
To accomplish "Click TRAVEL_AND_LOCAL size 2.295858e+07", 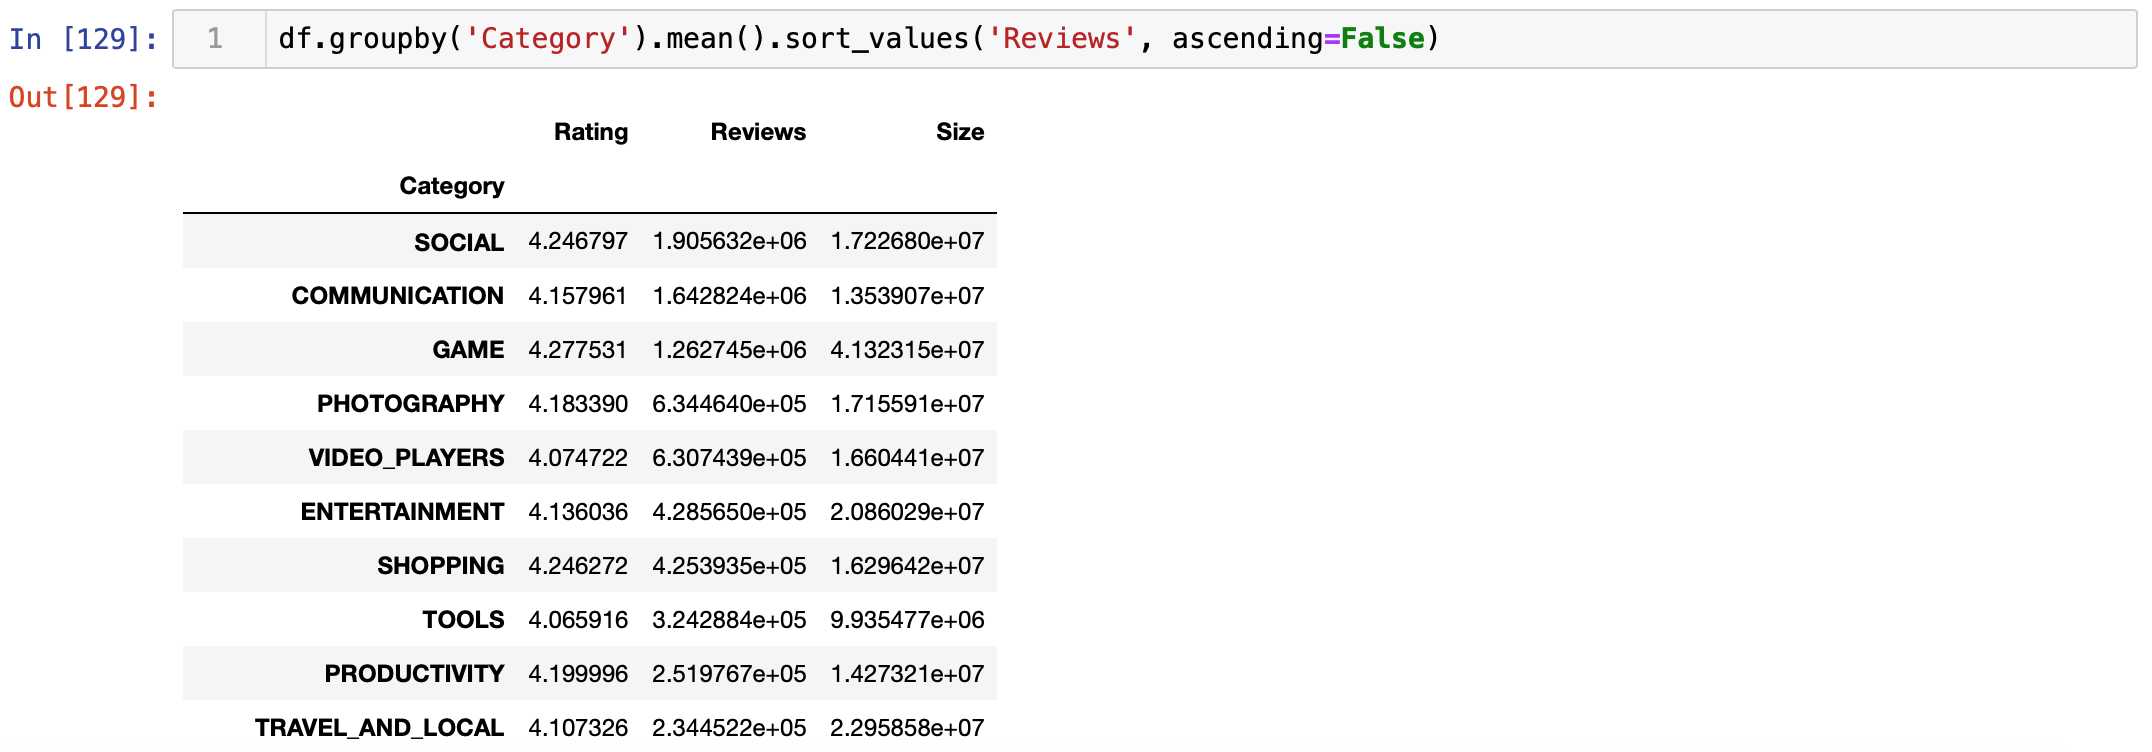I will click(907, 728).
